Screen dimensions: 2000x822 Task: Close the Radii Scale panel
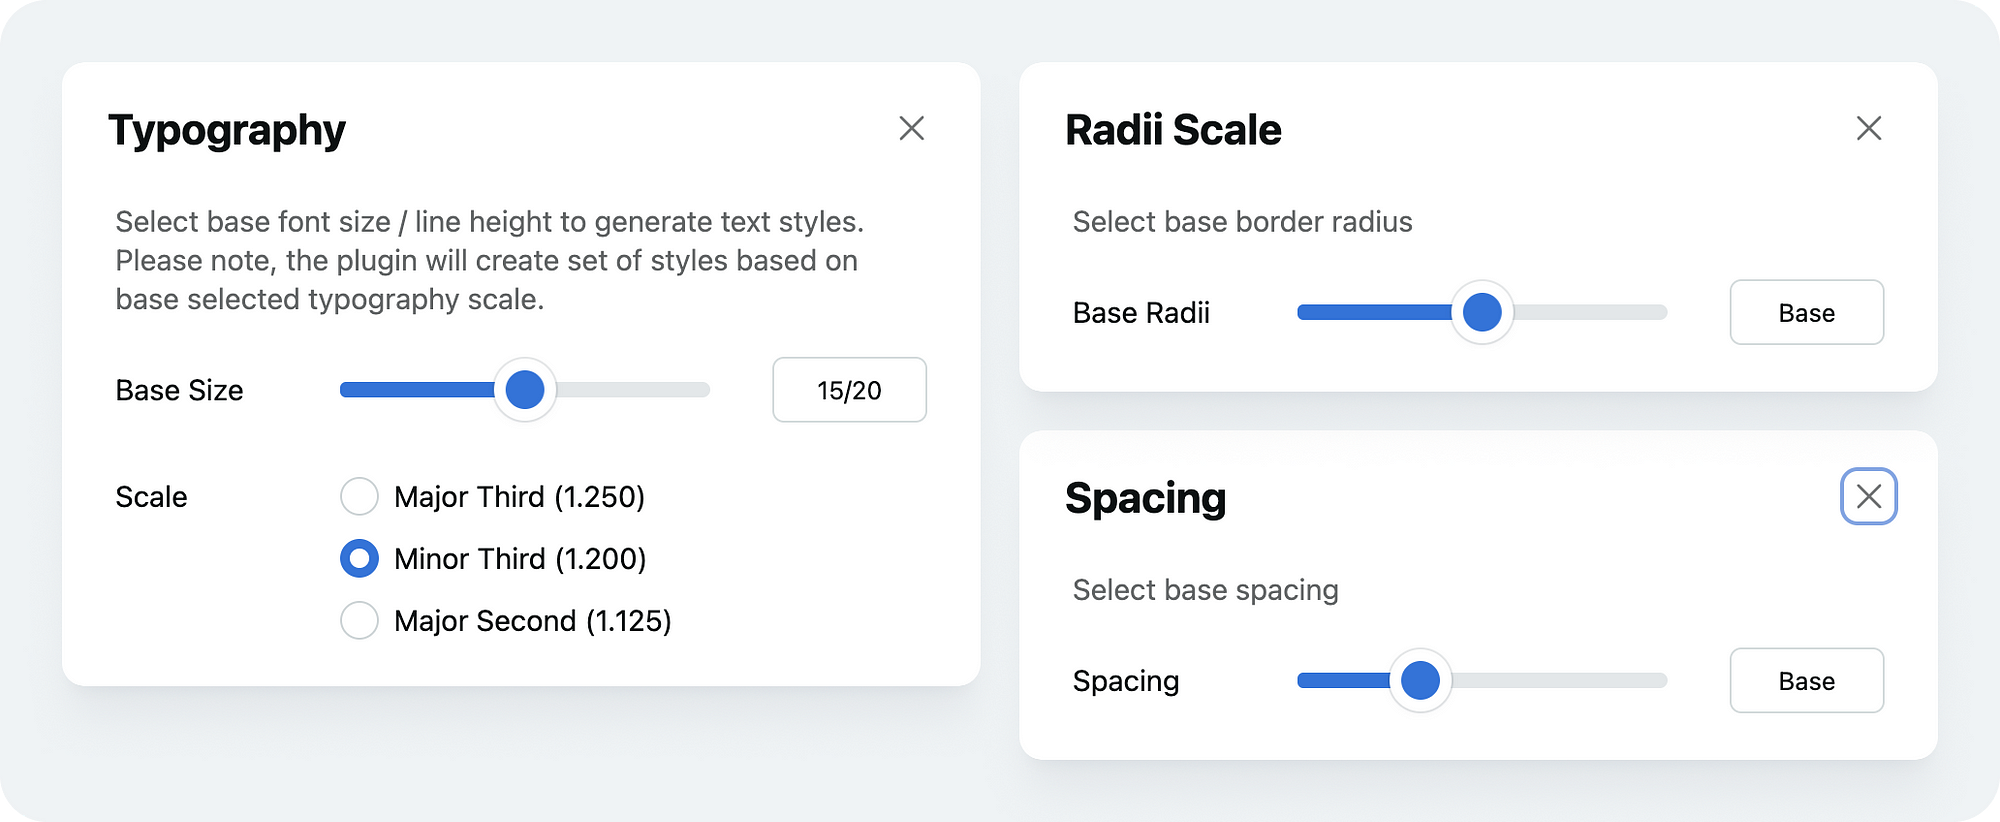tap(1868, 128)
